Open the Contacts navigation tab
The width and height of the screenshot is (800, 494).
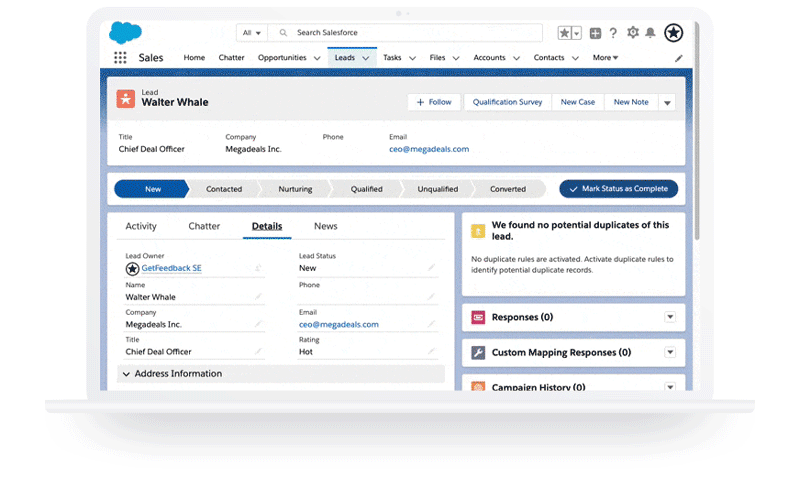(549, 58)
